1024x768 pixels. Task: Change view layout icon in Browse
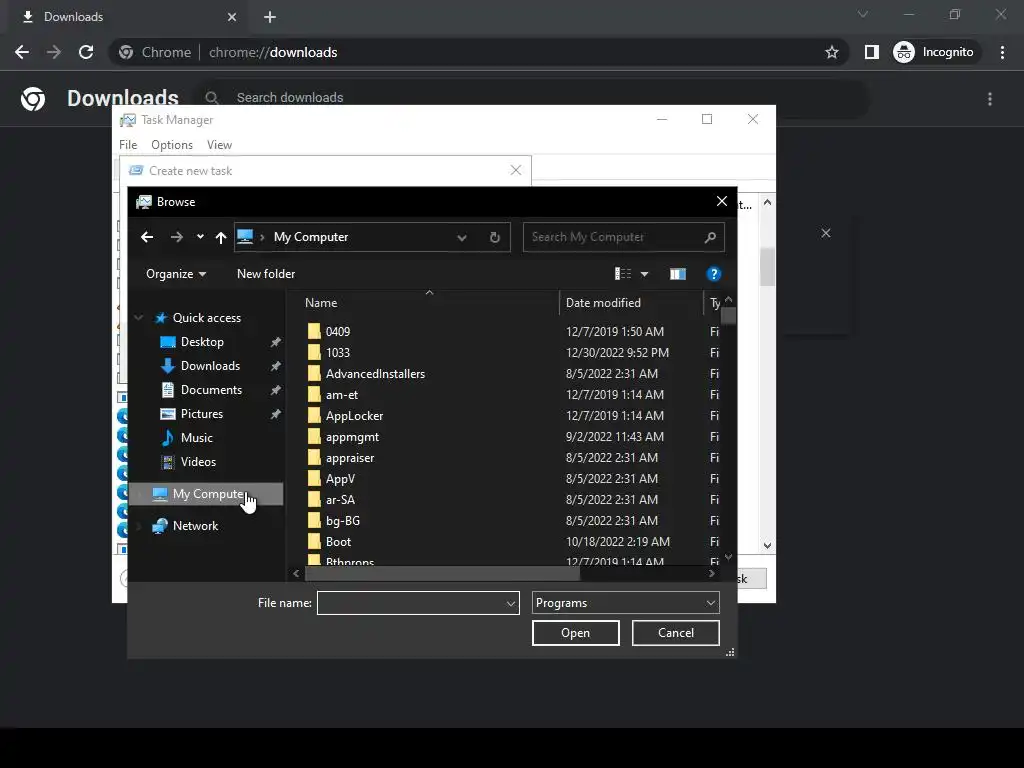pos(623,274)
